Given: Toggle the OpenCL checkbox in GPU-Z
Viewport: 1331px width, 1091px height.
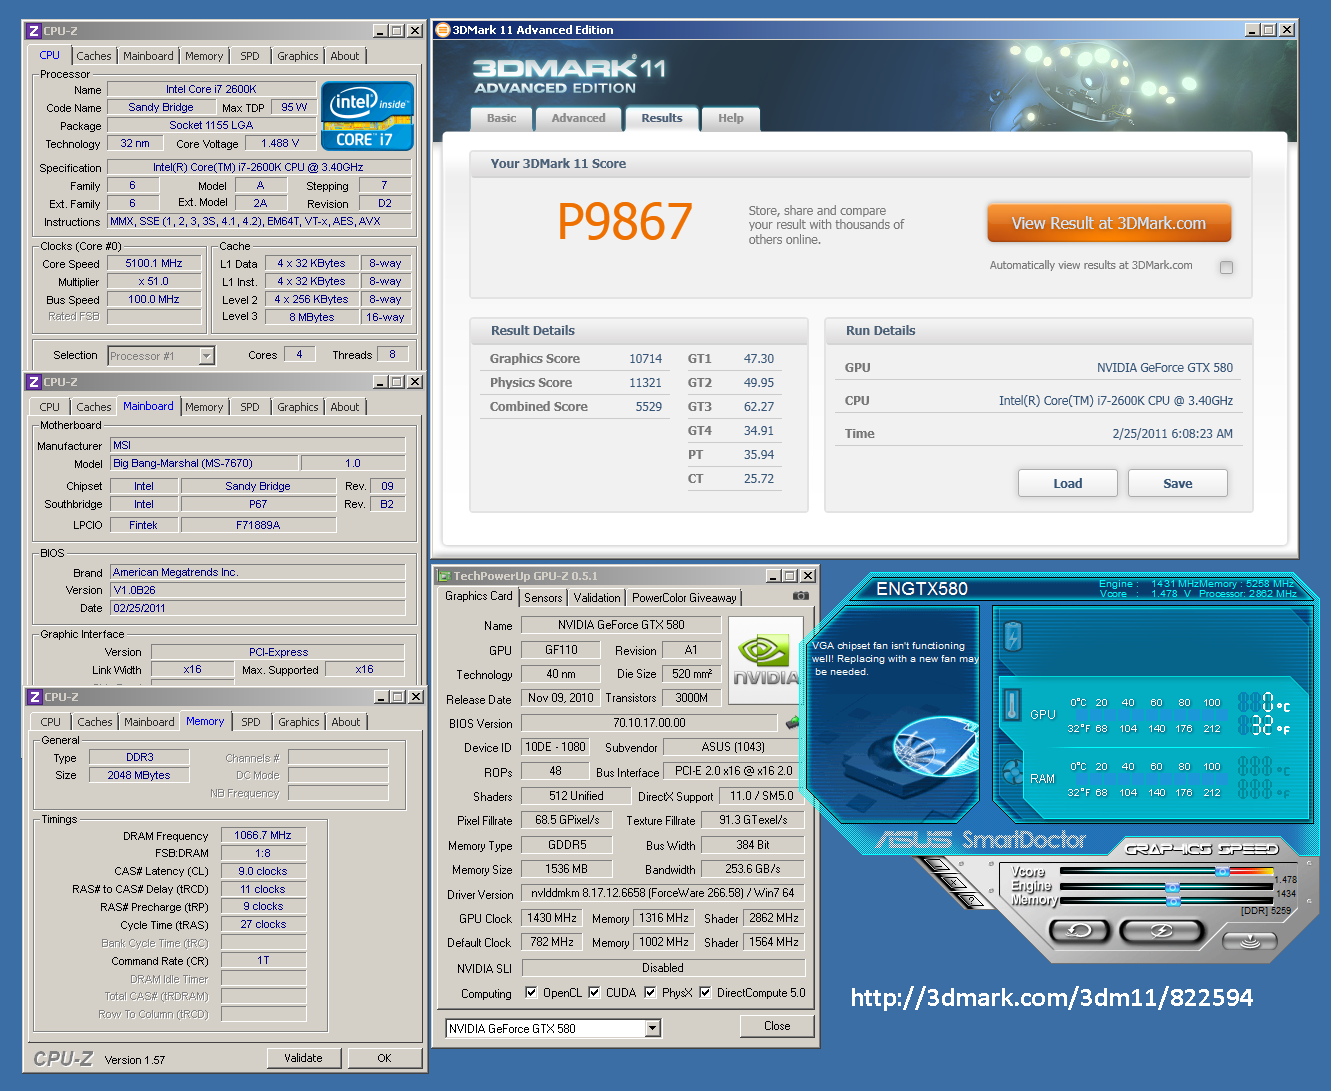Looking at the screenshot, I should pos(532,993).
